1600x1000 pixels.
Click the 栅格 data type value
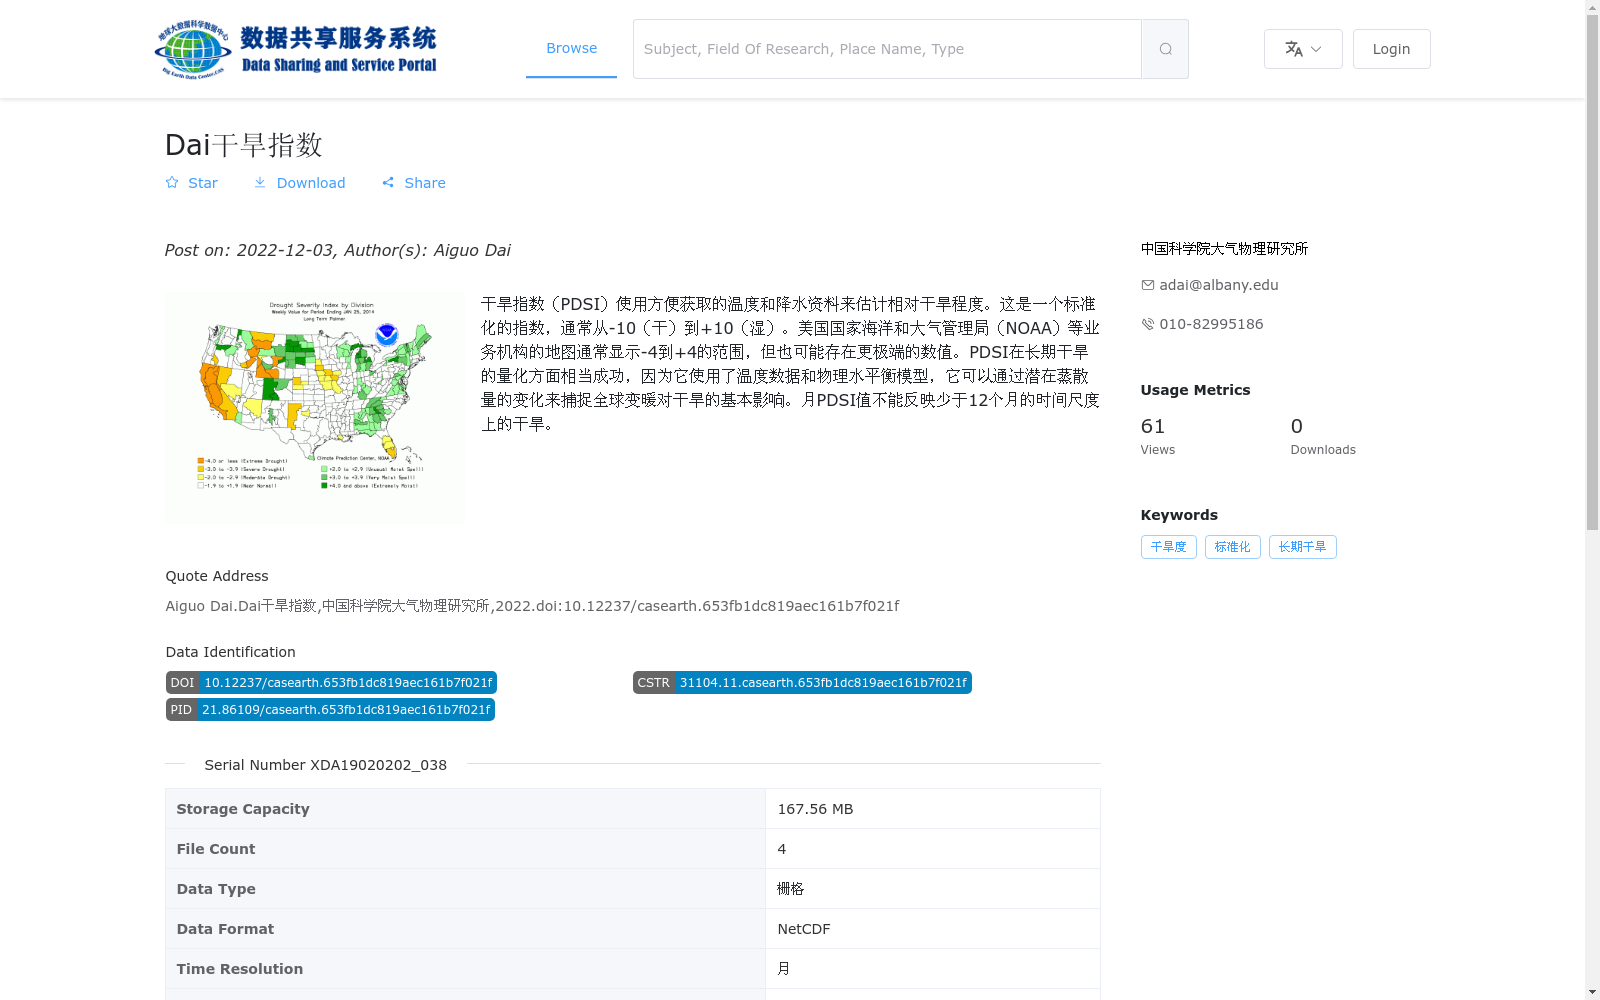(790, 889)
